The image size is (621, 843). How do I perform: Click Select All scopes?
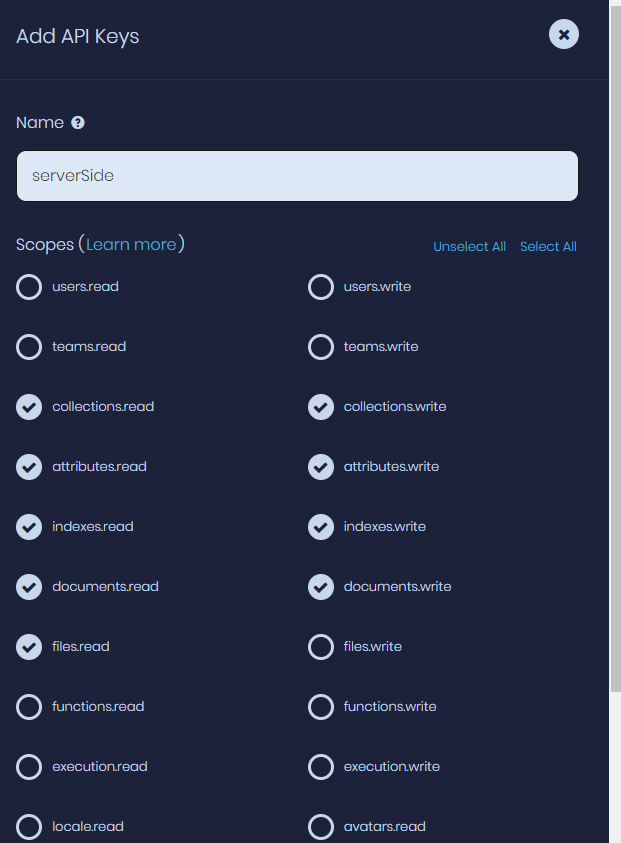(548, 246)
